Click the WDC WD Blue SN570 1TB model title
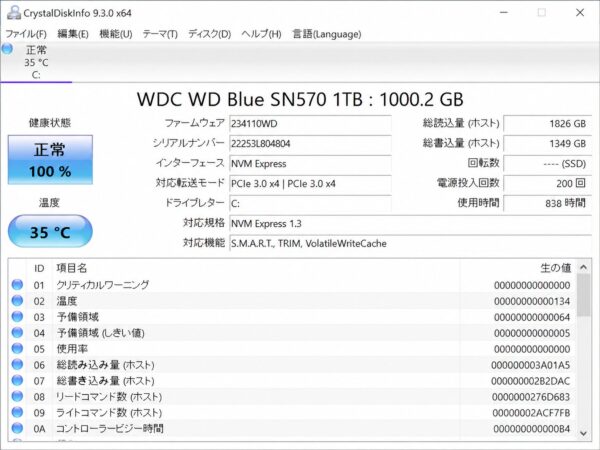The height and width of the screenshot is (450, 600). click(300, 99)
